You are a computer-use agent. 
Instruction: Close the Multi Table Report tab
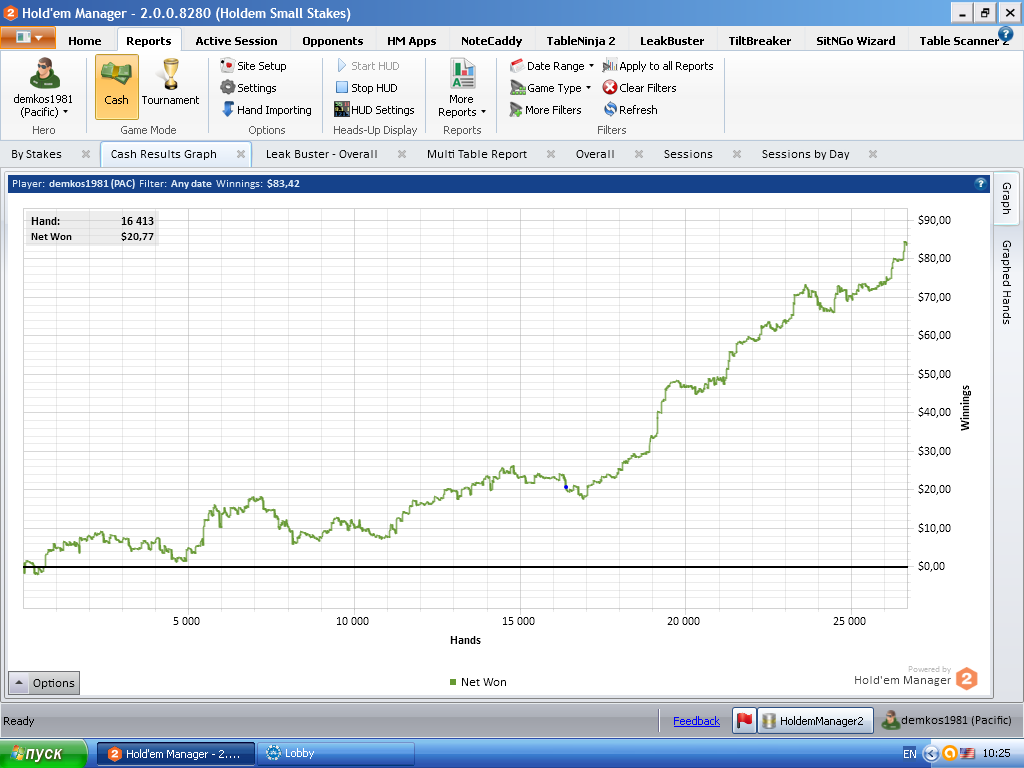click(x=551, y=154)
